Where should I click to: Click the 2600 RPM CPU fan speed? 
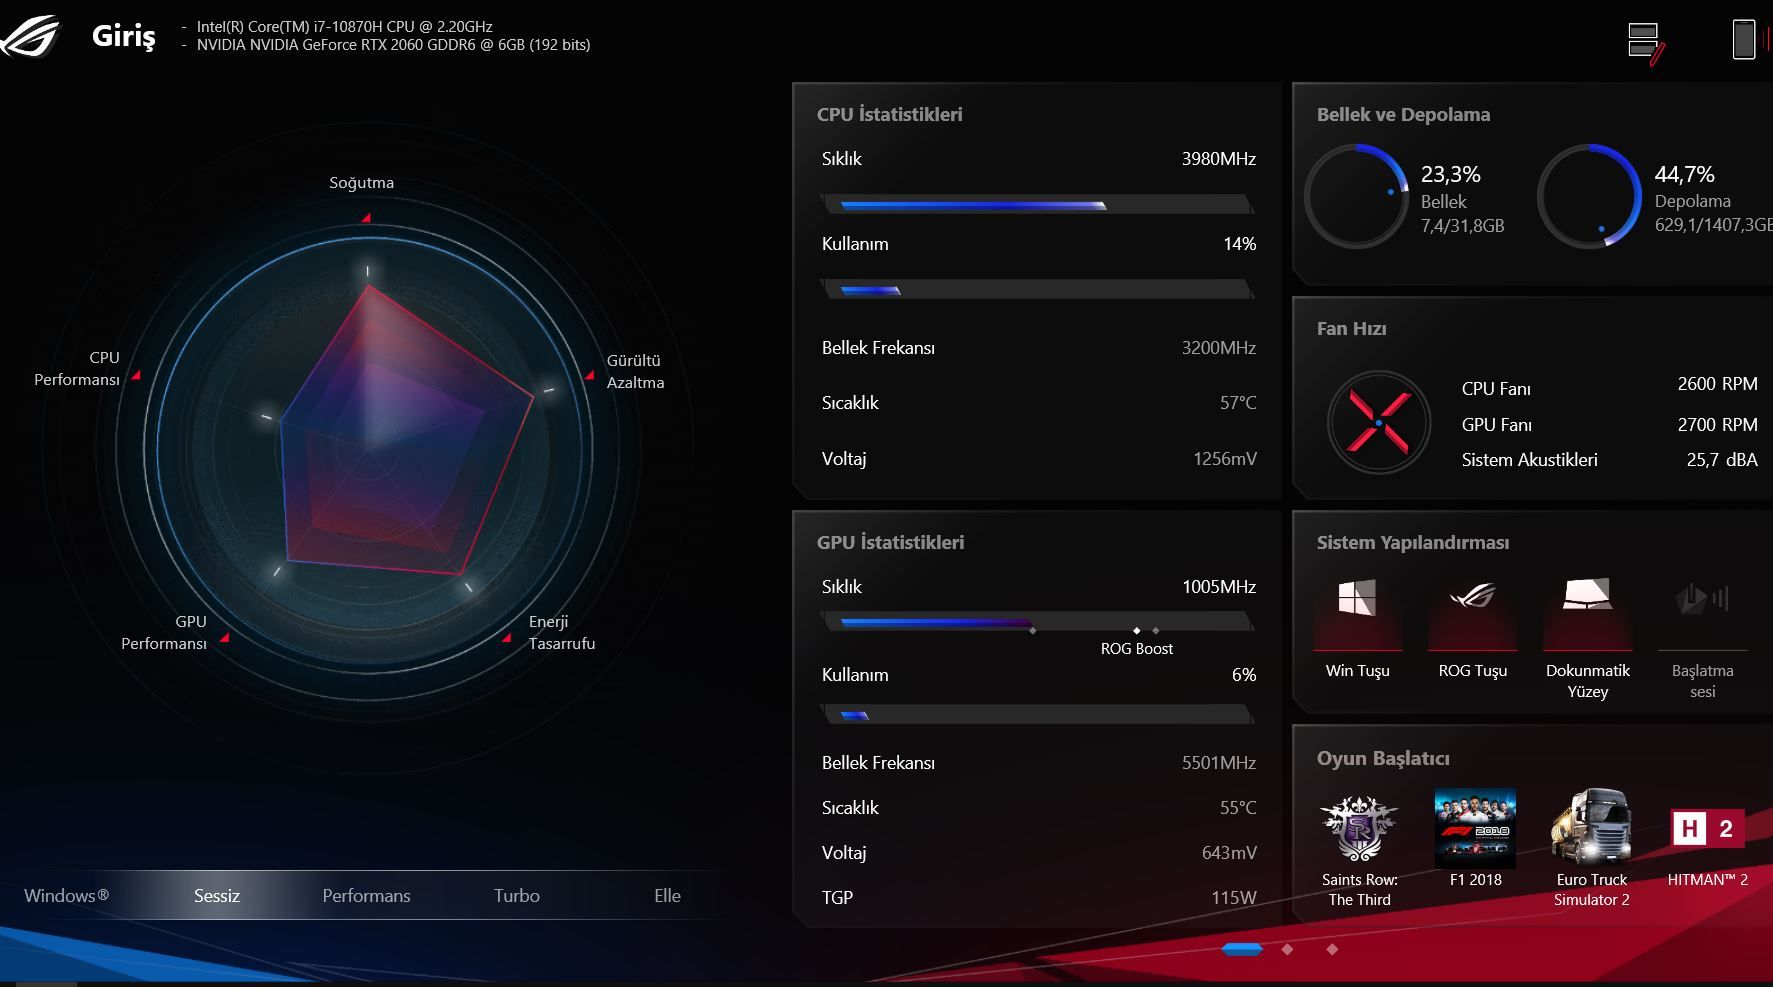[1717, 384]
